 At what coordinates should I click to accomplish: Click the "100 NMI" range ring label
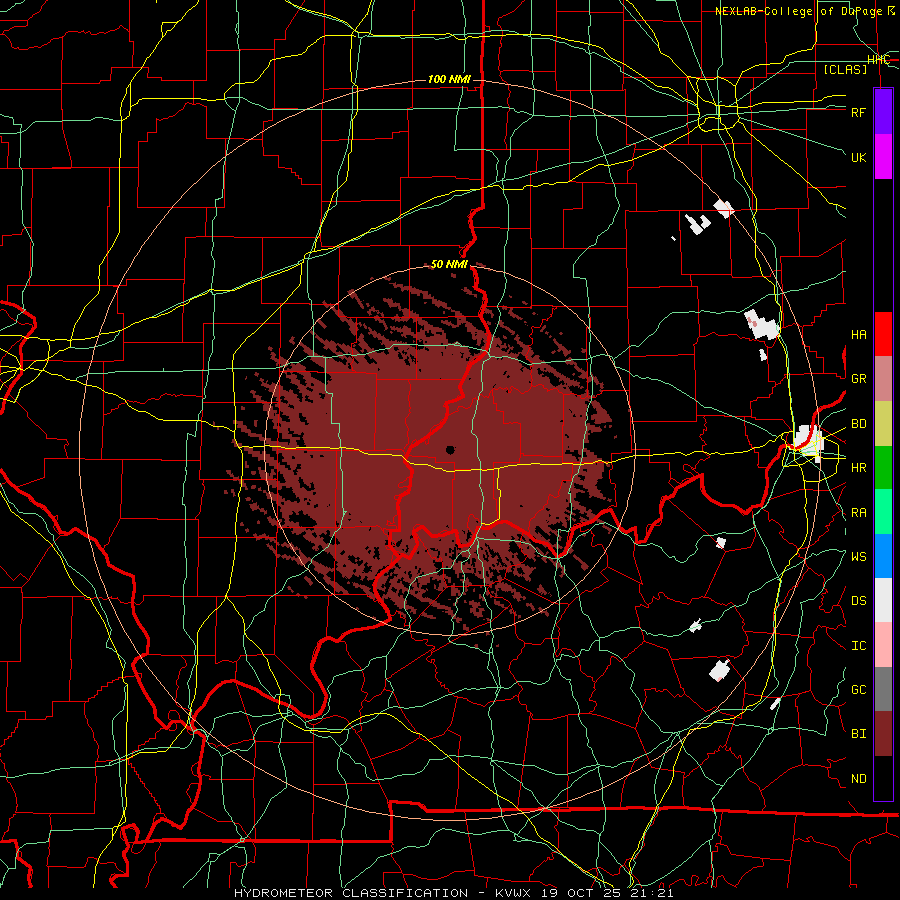click(449, 79)
